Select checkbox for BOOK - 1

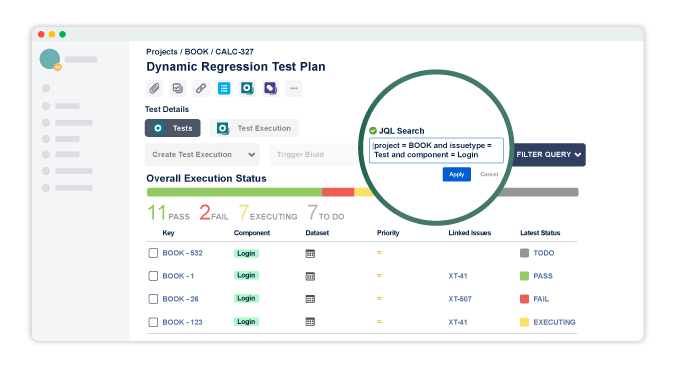point(153,276)
